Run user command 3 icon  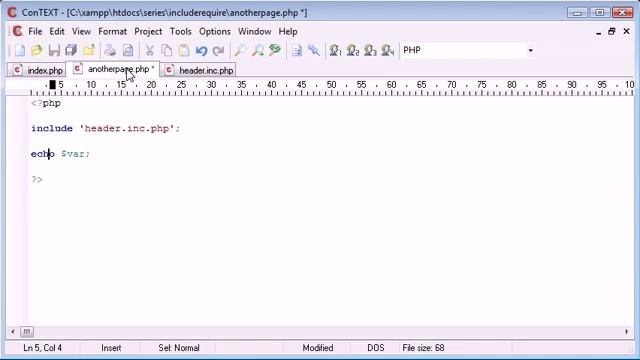click(x=370, y=50)
